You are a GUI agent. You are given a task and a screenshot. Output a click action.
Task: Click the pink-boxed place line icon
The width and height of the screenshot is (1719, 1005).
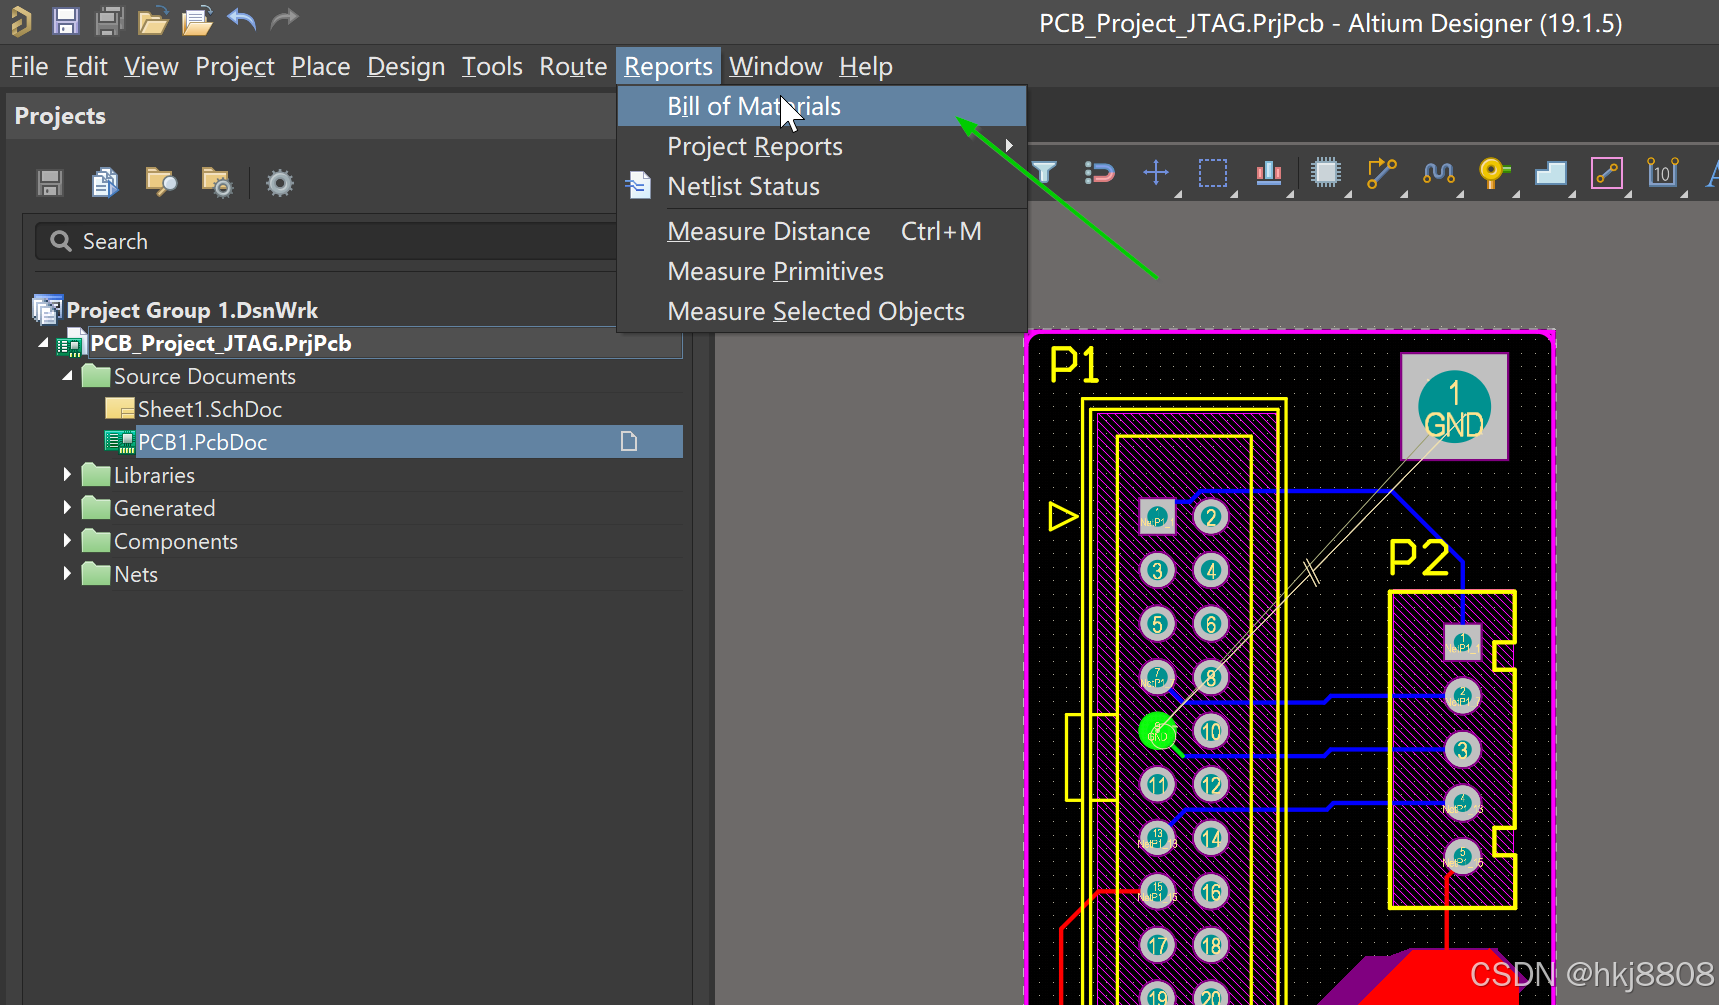tap(1607, 173)
